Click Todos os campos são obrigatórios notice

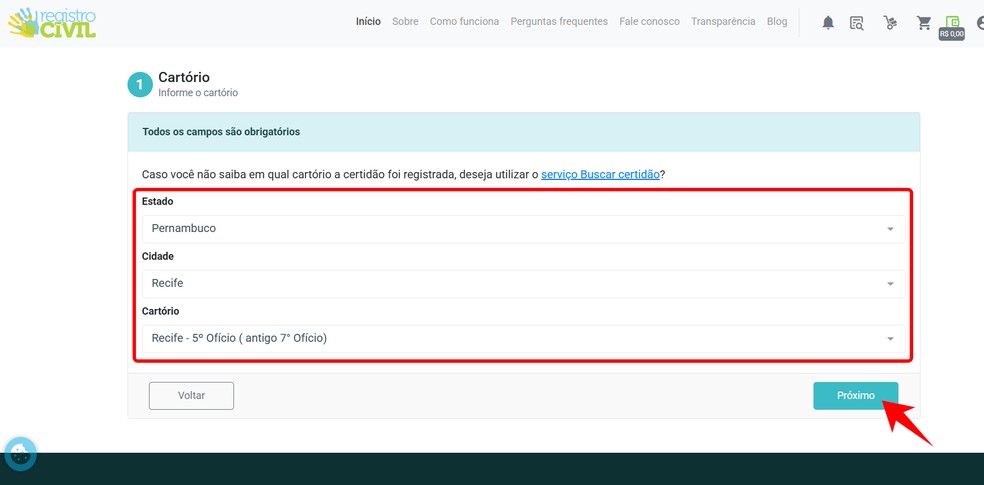click(221, 132)
